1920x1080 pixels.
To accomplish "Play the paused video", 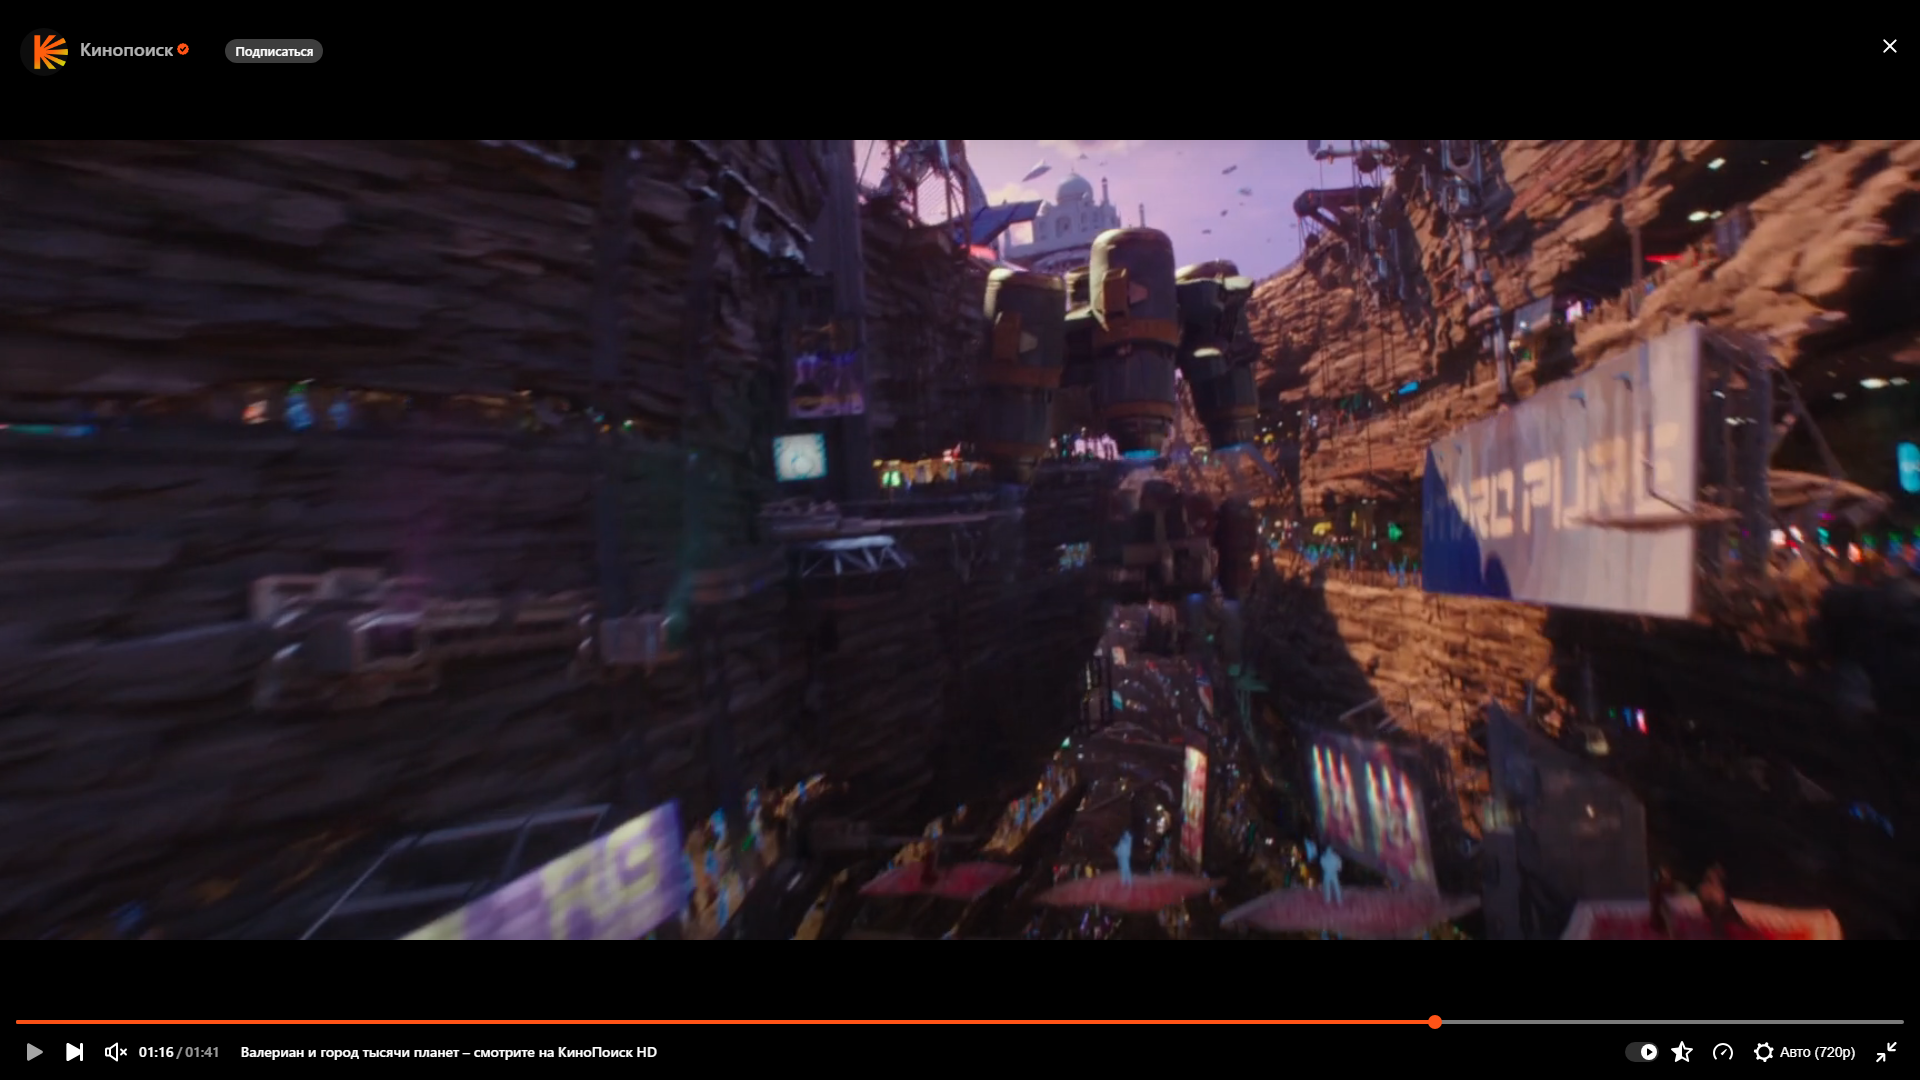I will click(x=34, y=1052).
